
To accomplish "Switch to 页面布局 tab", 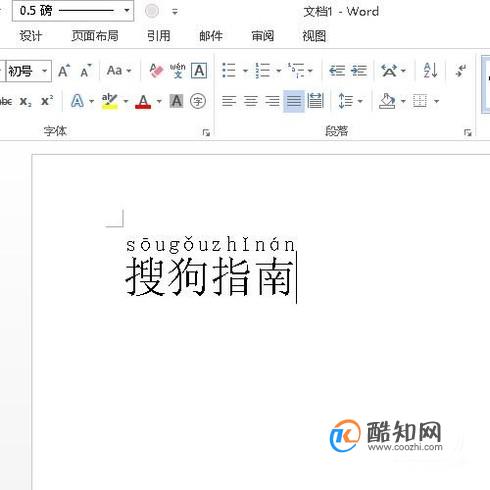I will click(95, 36).
